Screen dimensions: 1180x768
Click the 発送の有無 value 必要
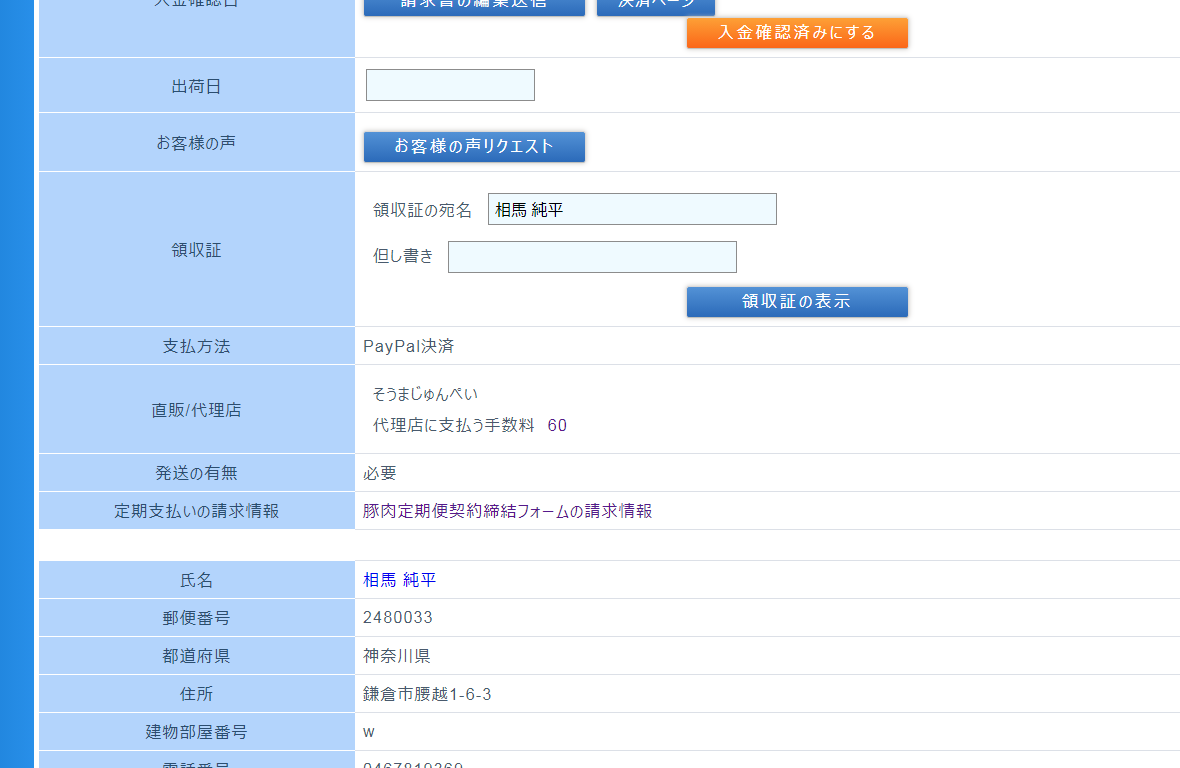(379, 473)
